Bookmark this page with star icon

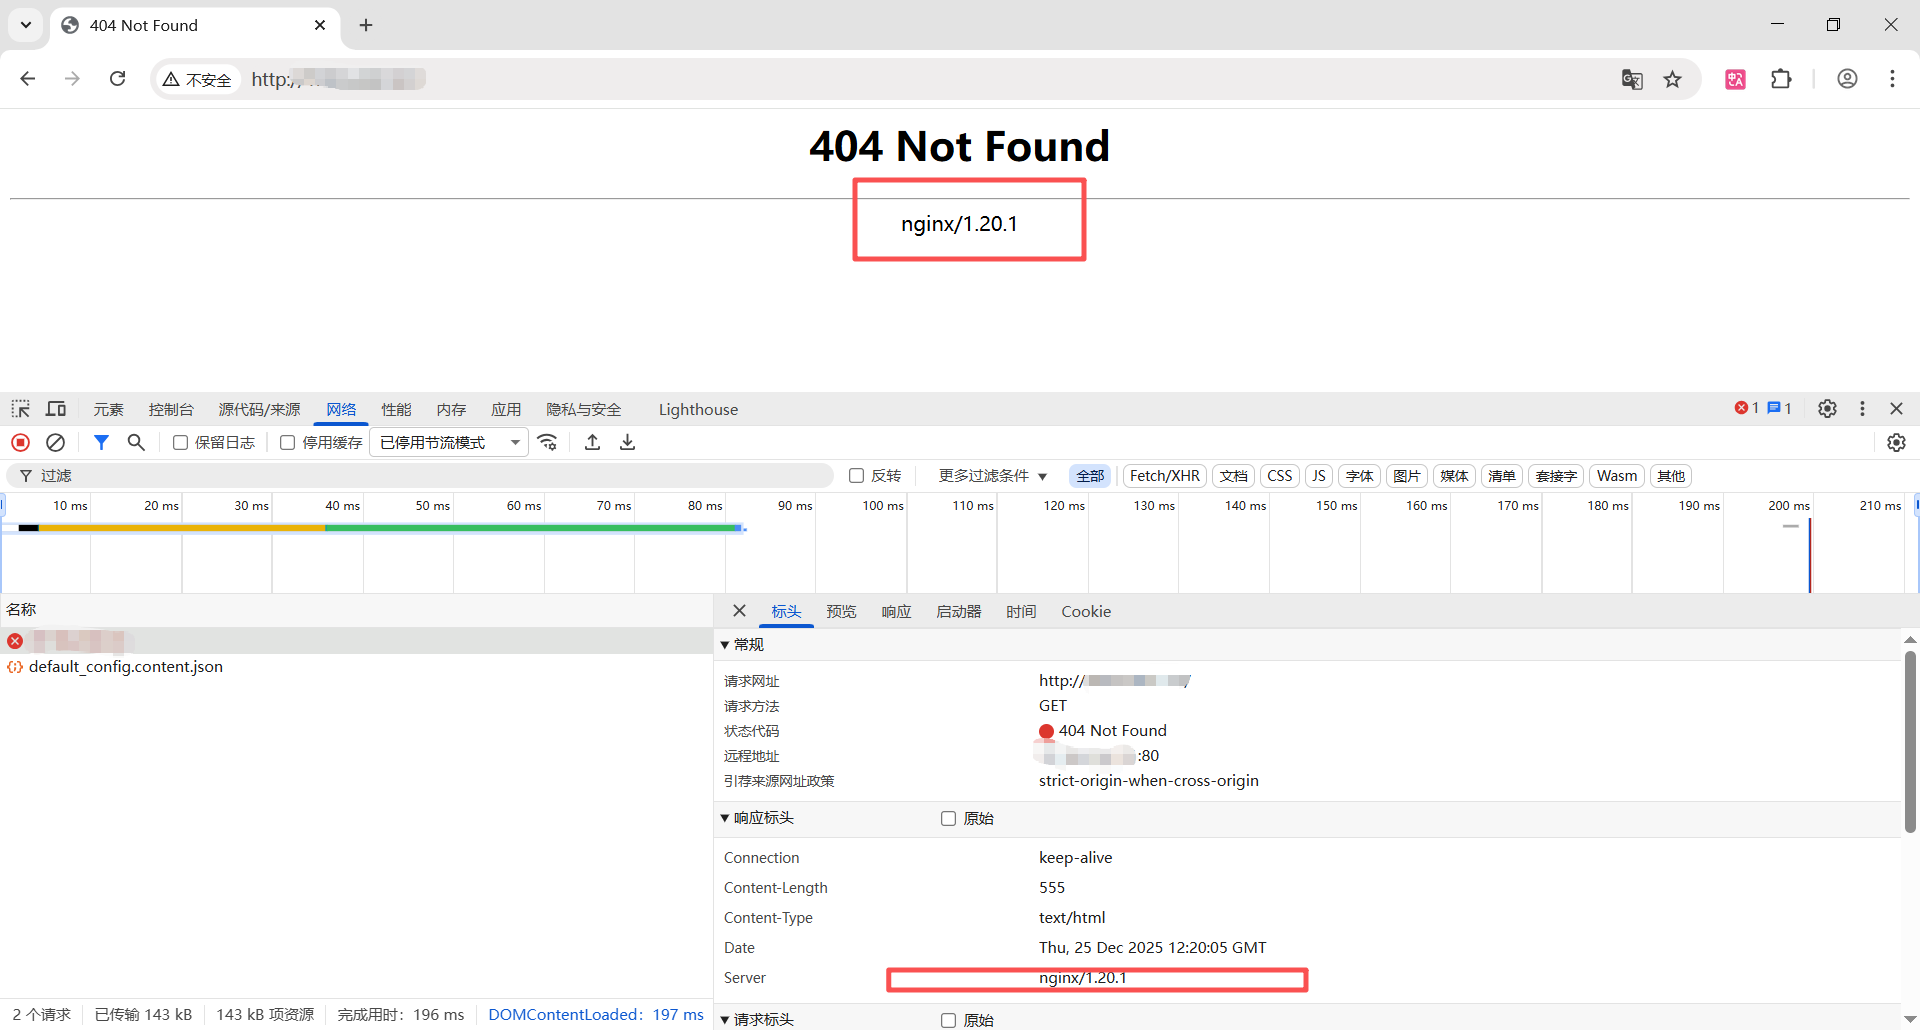click(x=1672, y=79)
